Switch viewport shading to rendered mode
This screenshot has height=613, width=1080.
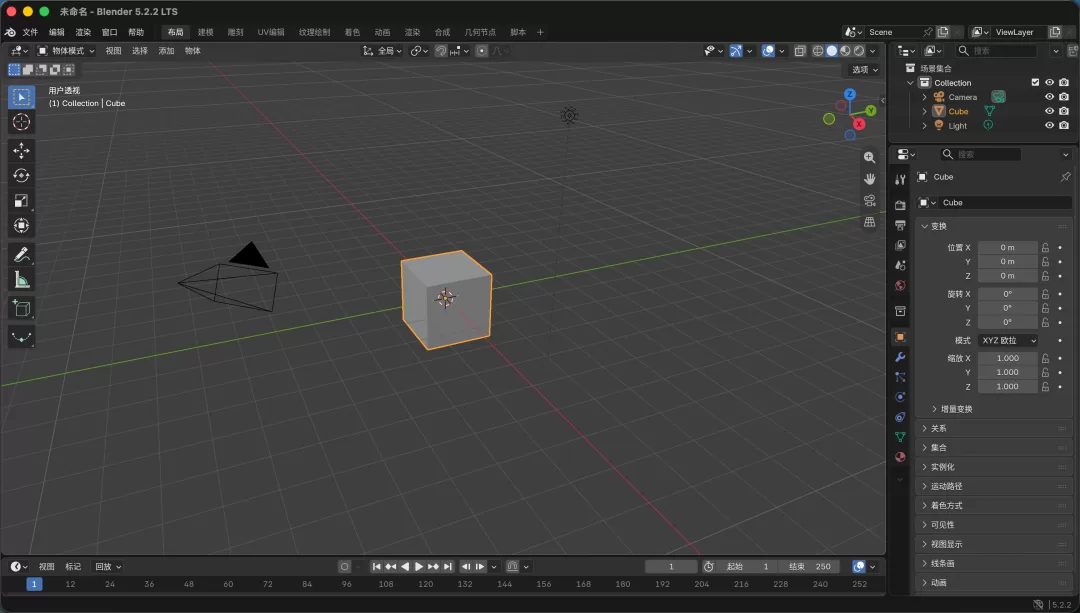859,51
